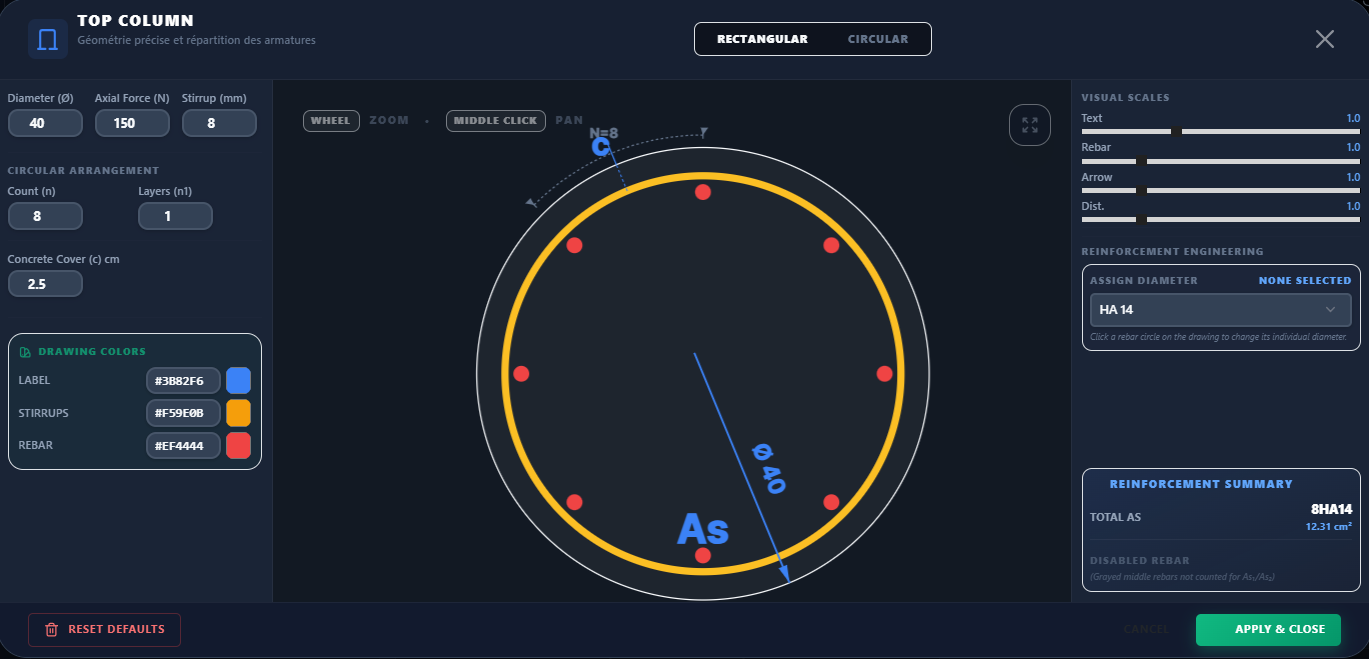Click the CANCEL option
Viewport: 1369px width, 659px height.
click(x=1146, y=630)
